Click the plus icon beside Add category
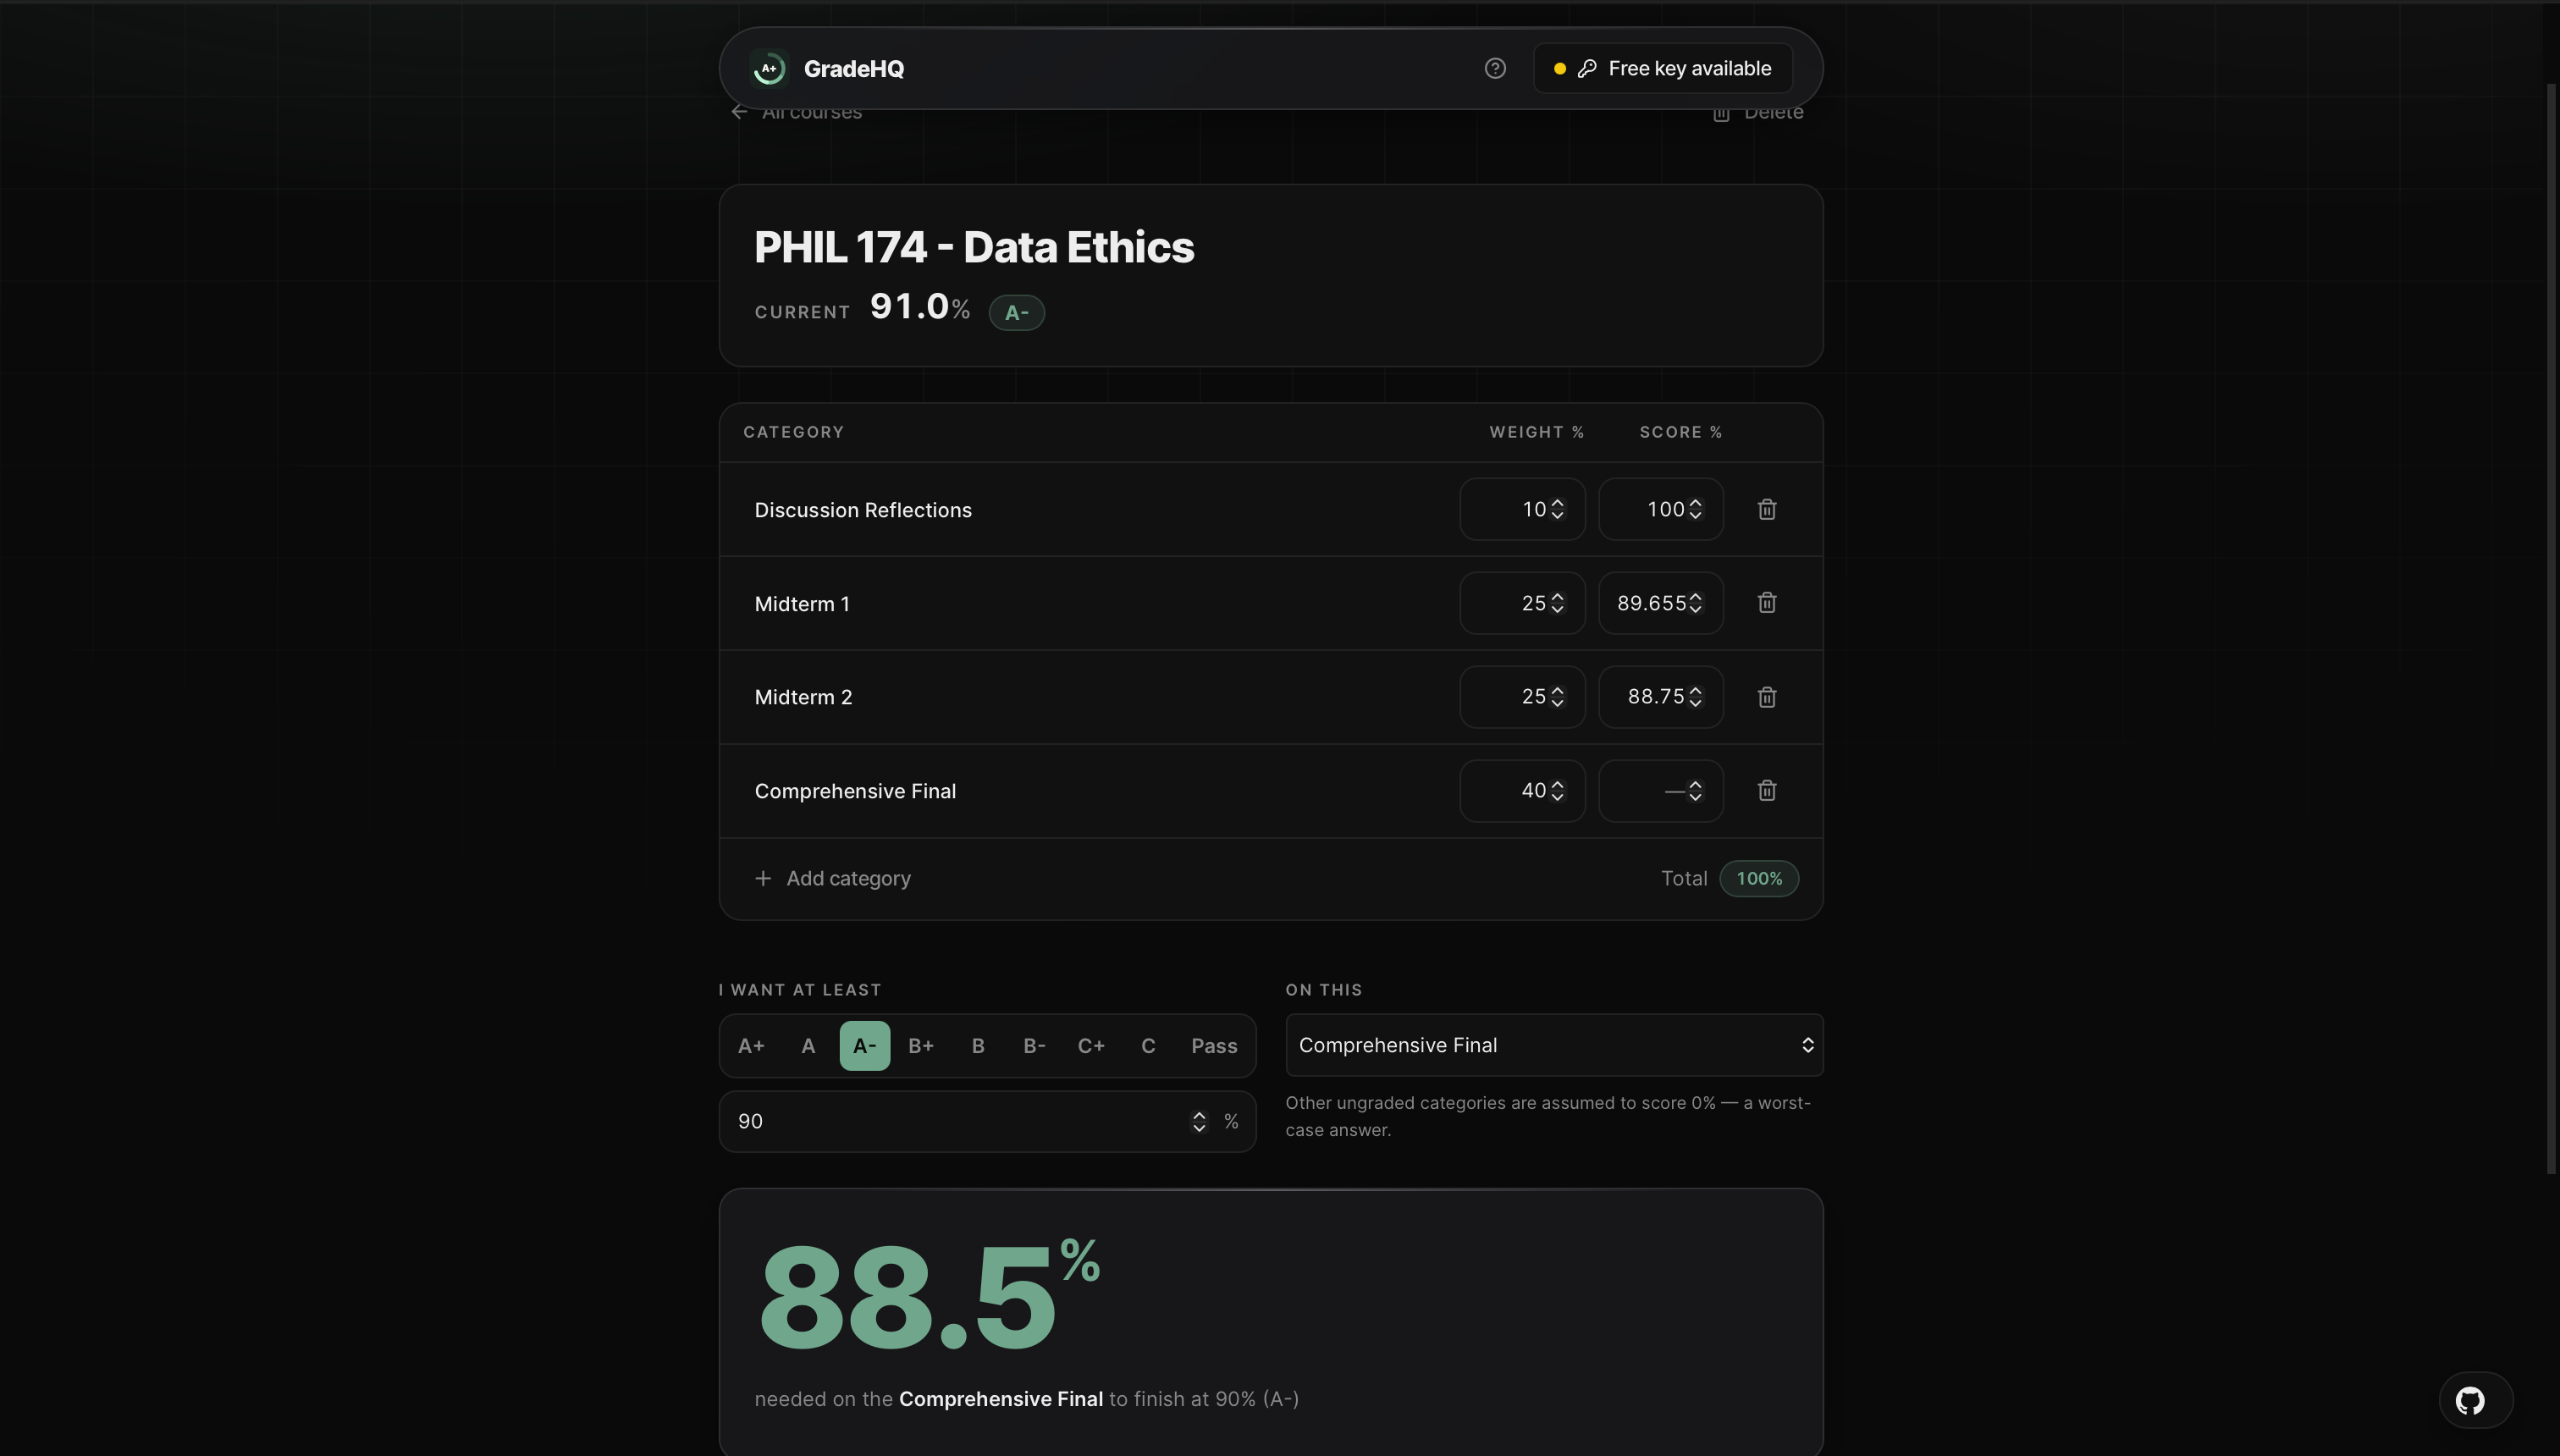The image size is (2560, 1456). (763, 878)
